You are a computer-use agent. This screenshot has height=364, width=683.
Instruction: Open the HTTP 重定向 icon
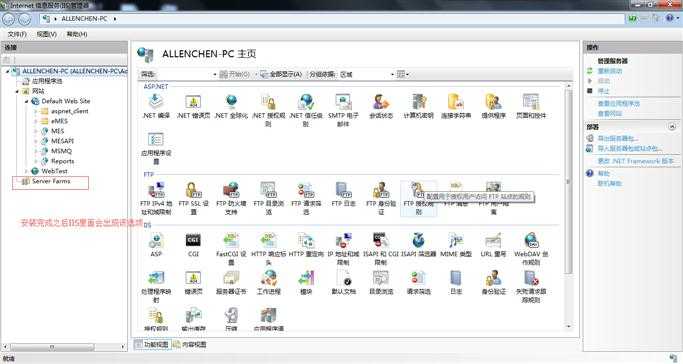[306, 240]
